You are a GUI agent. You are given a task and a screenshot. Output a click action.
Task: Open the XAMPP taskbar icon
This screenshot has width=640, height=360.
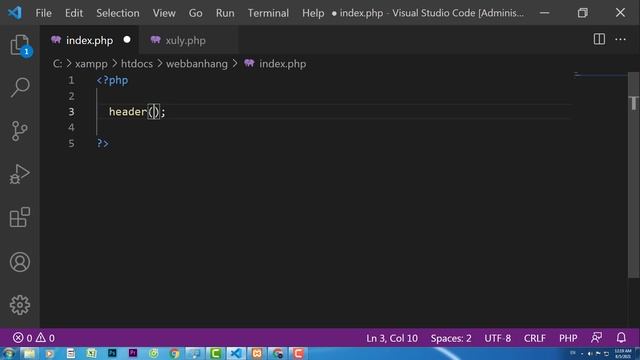point(257,353)
